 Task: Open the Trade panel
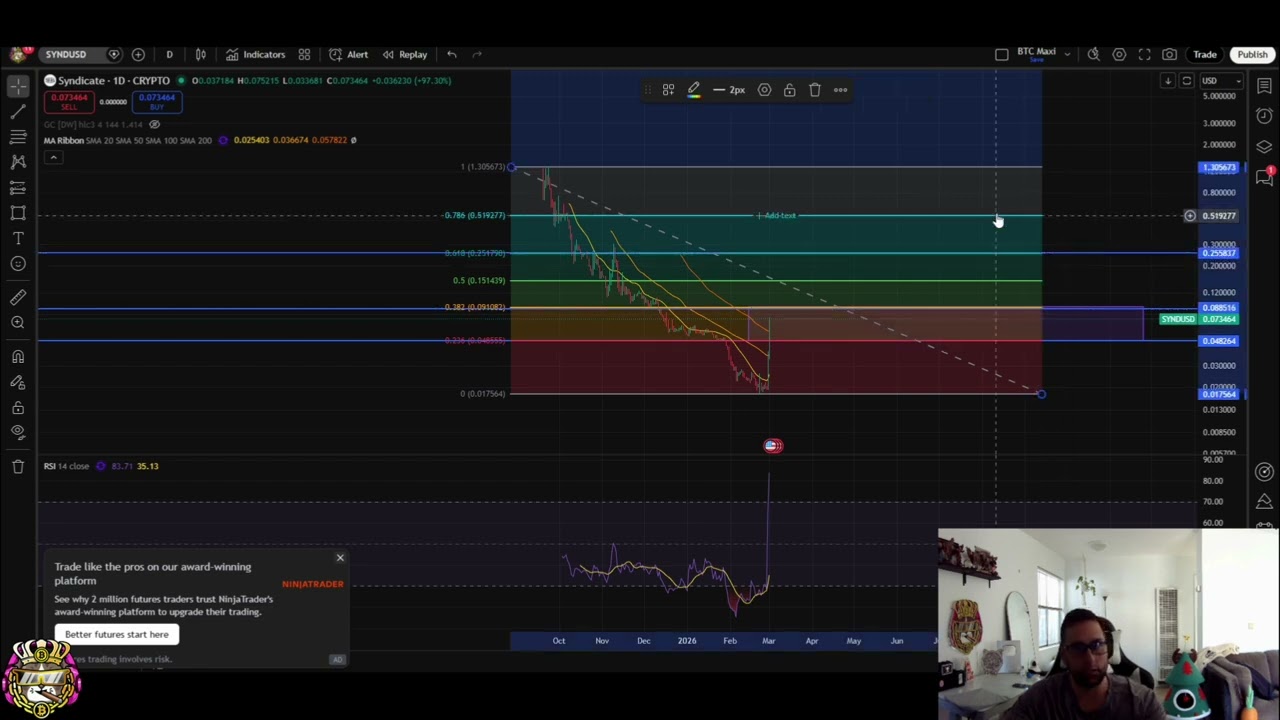click(1204, 54)
